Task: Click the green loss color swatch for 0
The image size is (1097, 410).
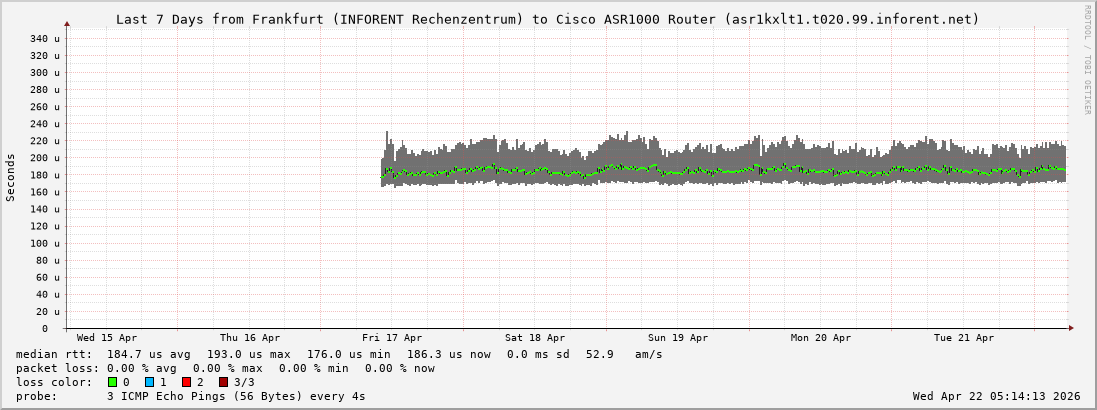Action: (x=112, y=382)
